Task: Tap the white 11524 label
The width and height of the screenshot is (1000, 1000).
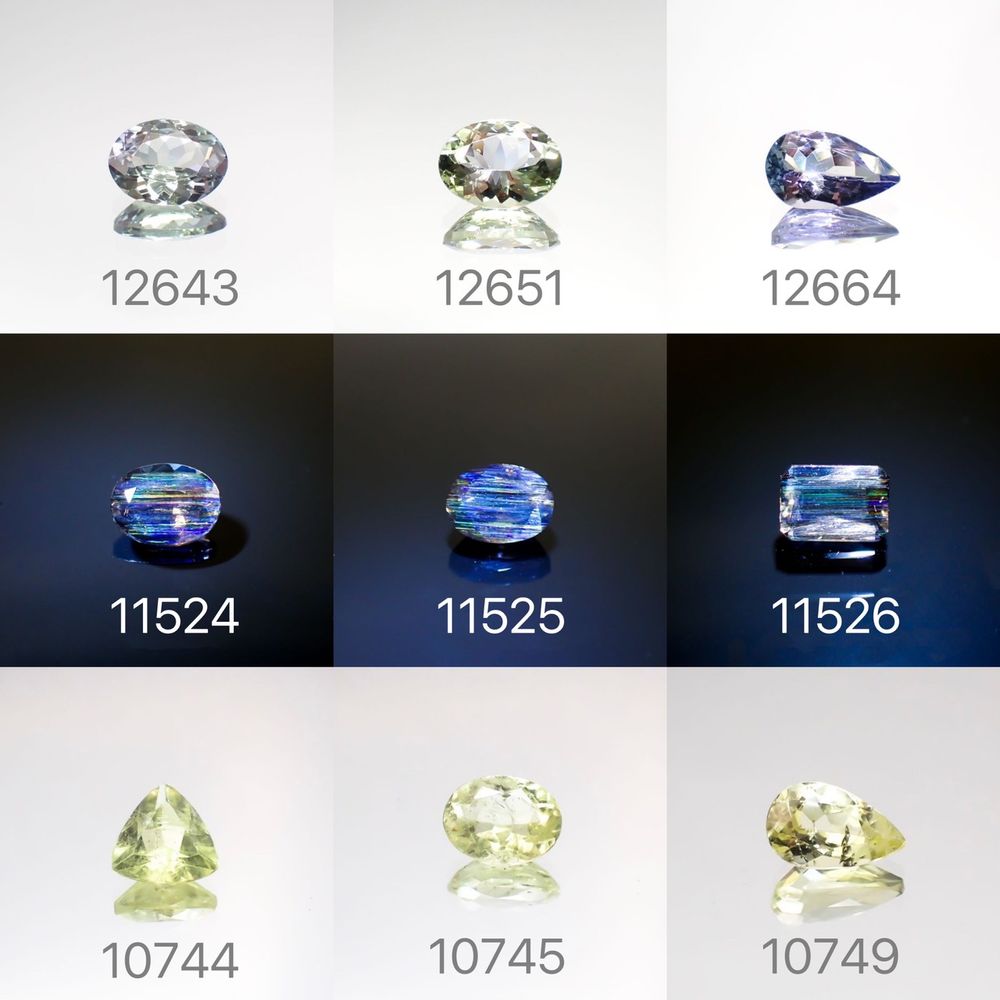Action: [x=174, y=616]
